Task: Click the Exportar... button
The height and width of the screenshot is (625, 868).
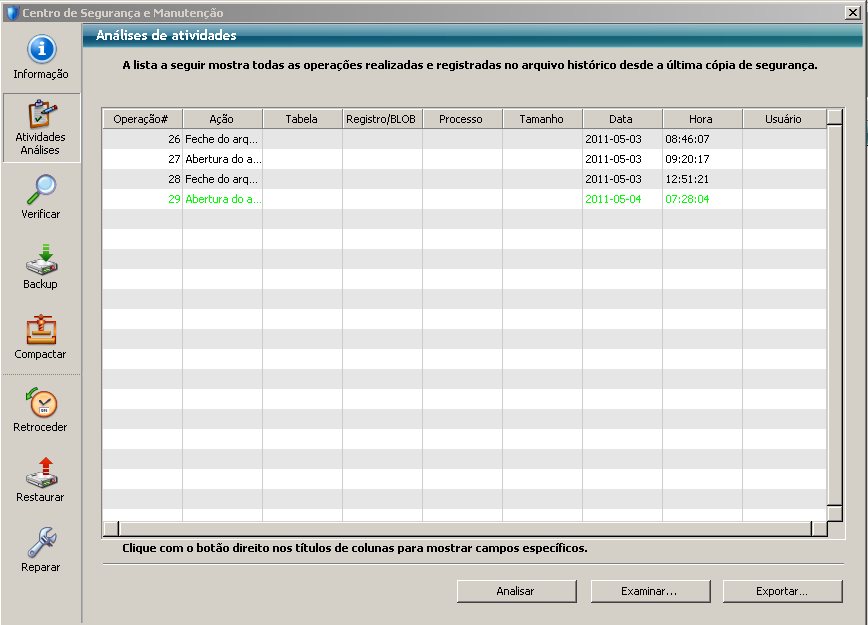Action: [782, 591]
